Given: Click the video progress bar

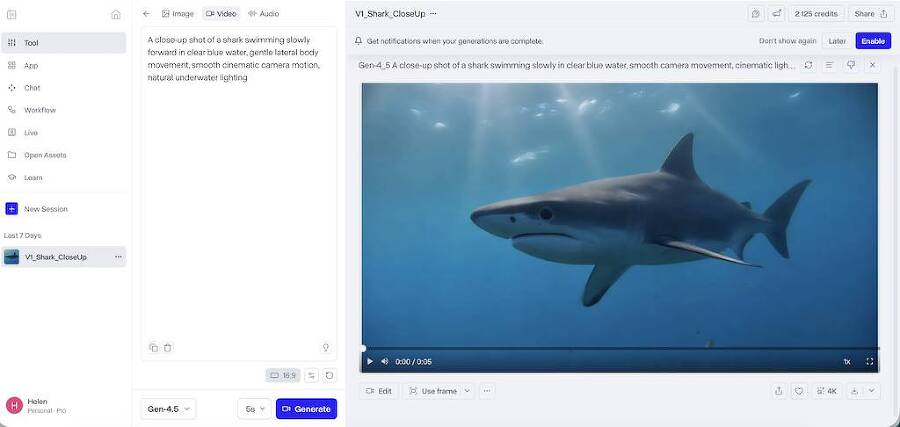Looking at the screenshot, I should 620,348.
